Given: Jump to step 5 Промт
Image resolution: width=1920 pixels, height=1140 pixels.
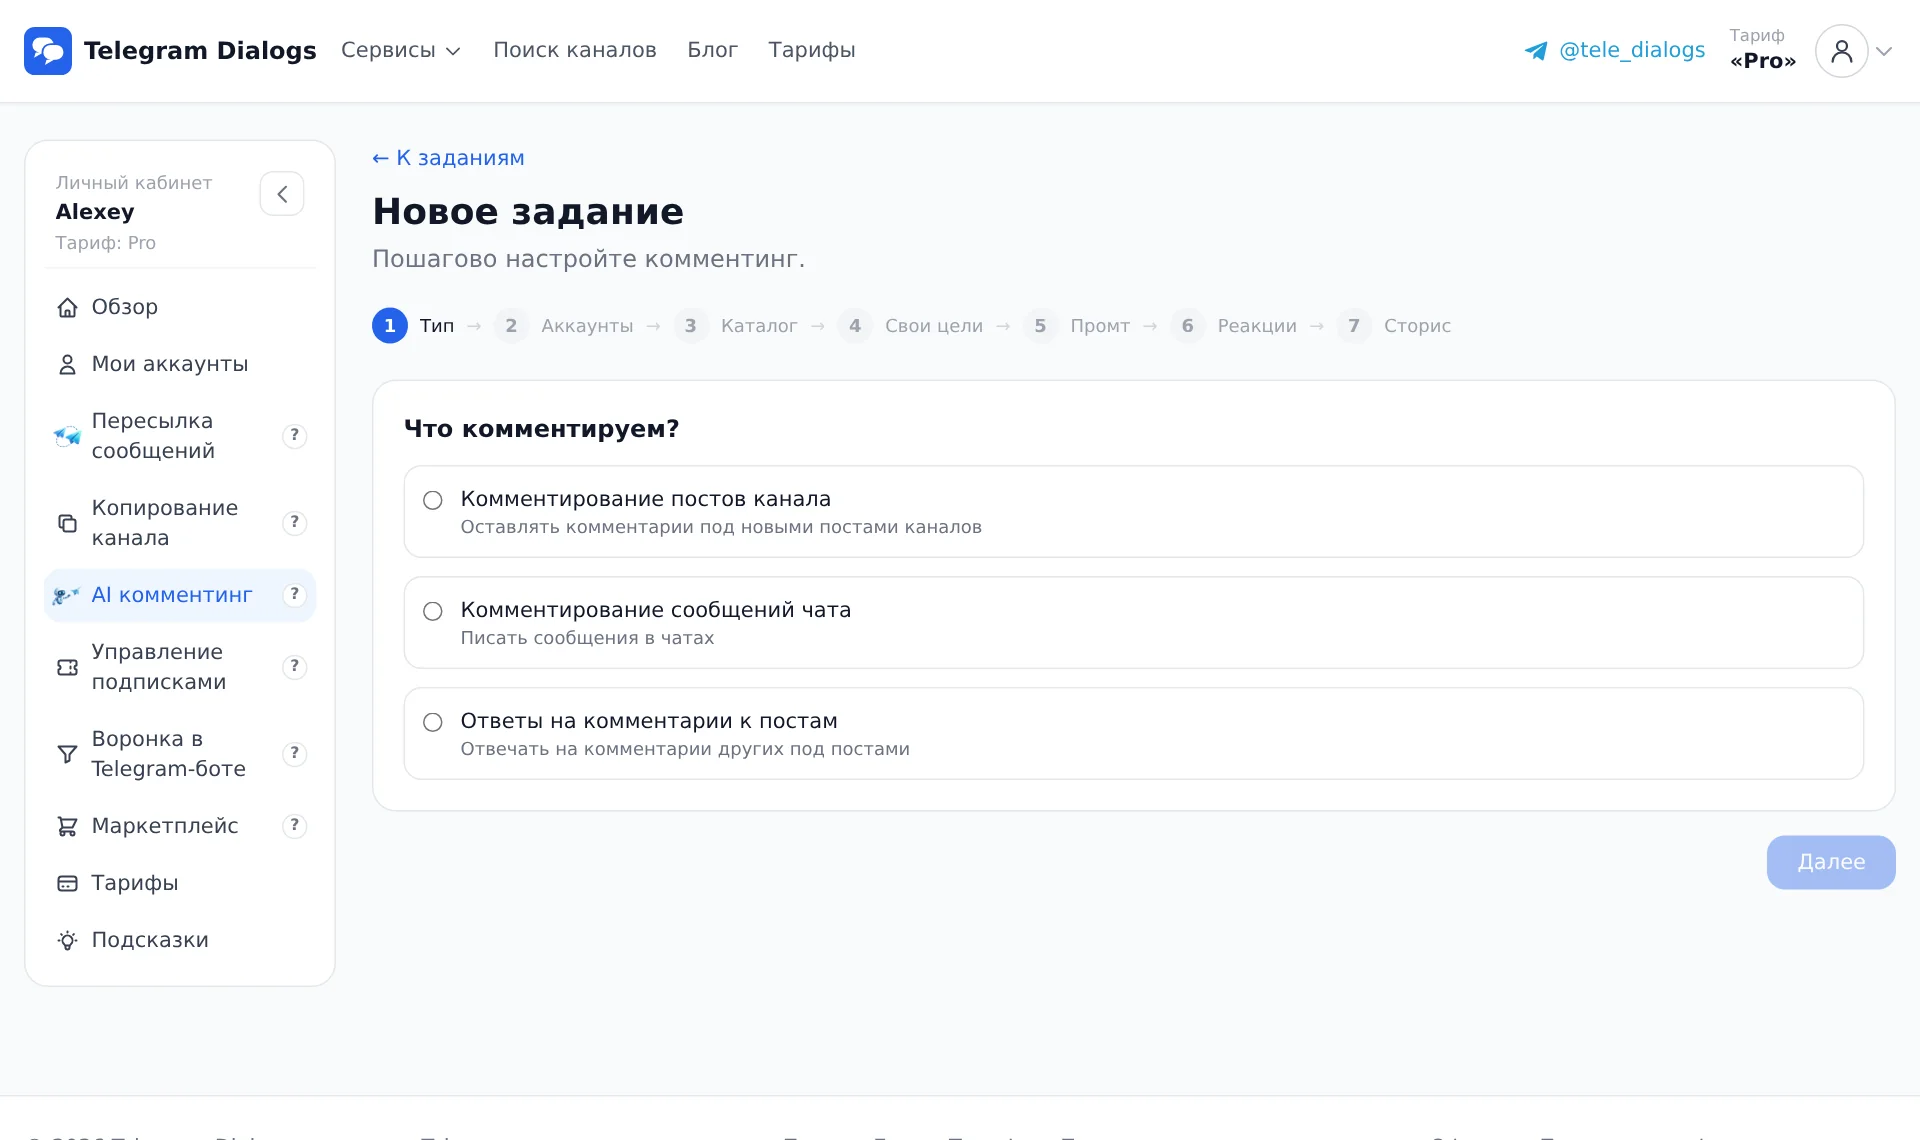Looking at the screenshot, I should 1076,326.
